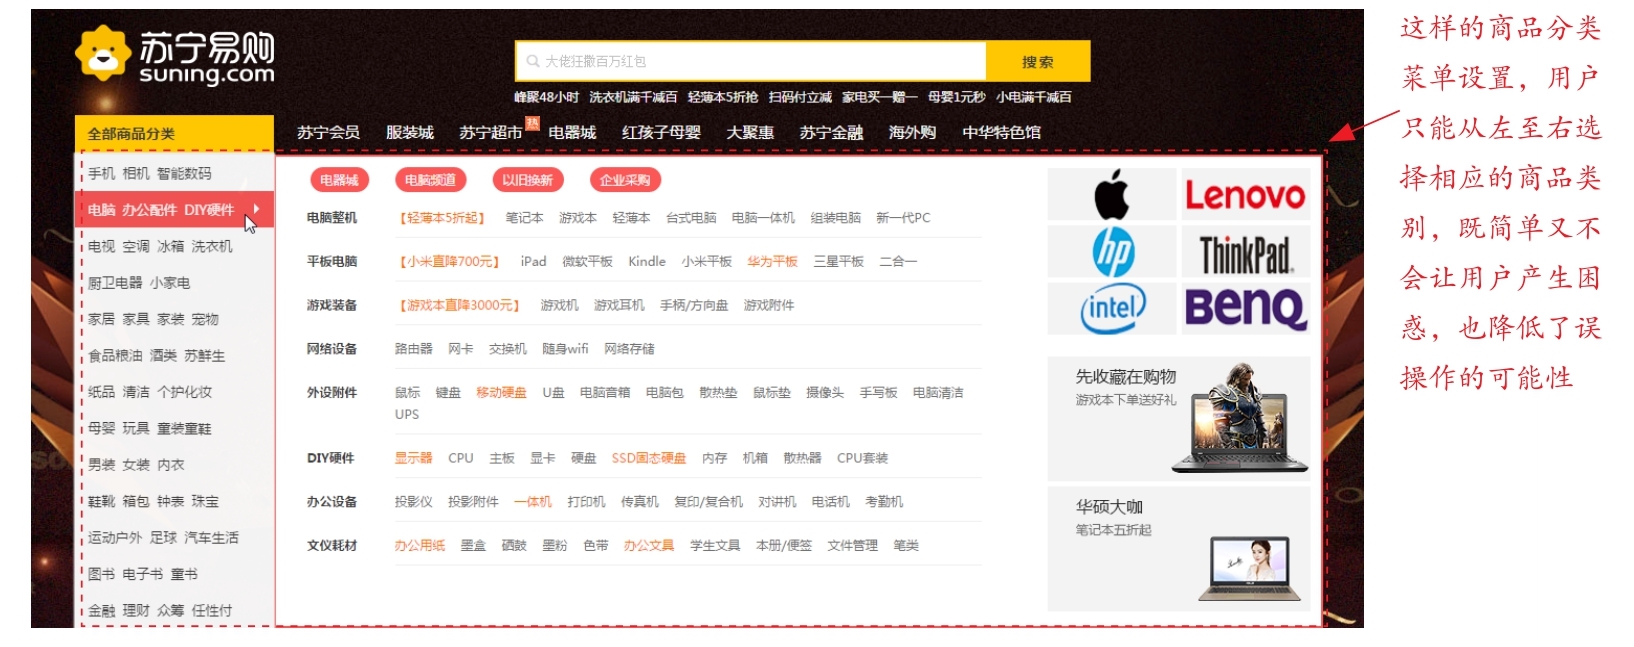Open the 全部商品分类 category menu

click(174, 133)
